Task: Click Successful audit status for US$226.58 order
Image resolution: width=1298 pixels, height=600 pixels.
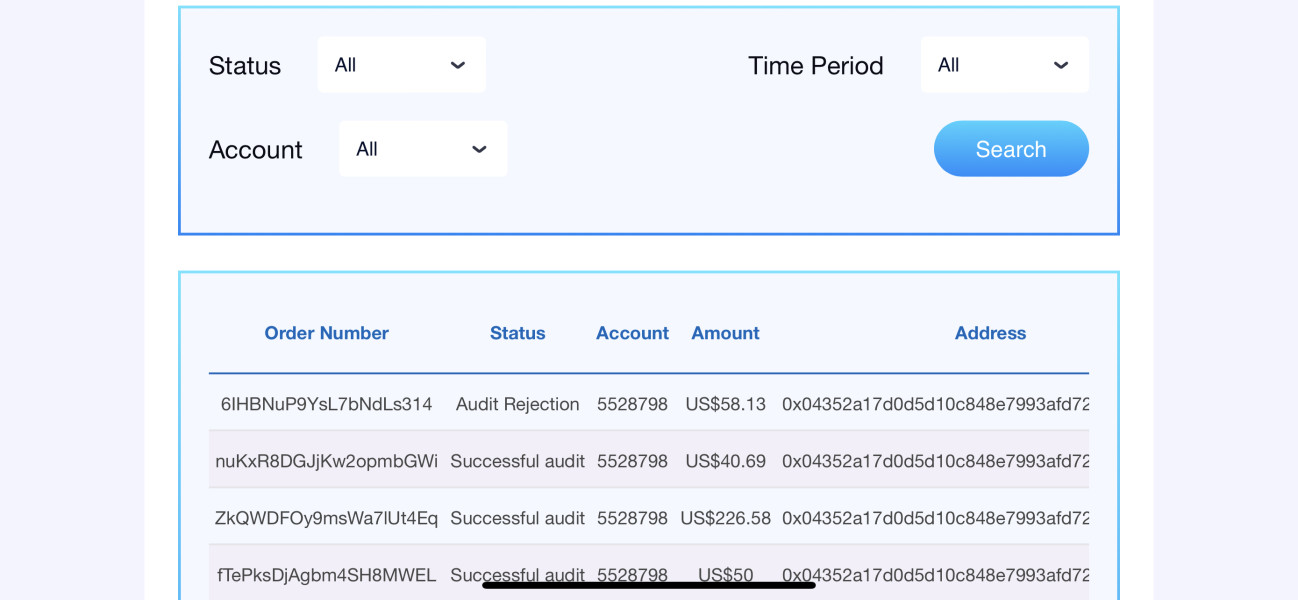Action: click(x=517, y=518)
